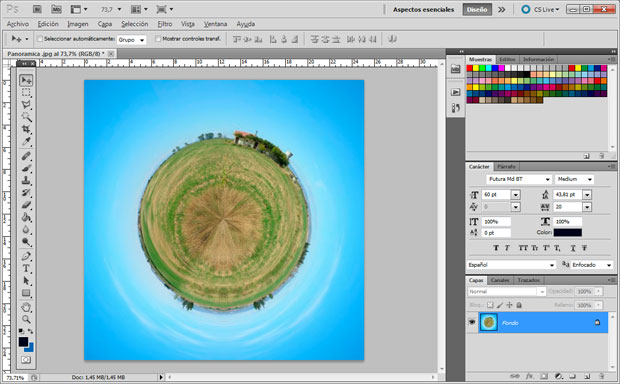Create new adjustment layer icon in Capas panel

(559, 376)
